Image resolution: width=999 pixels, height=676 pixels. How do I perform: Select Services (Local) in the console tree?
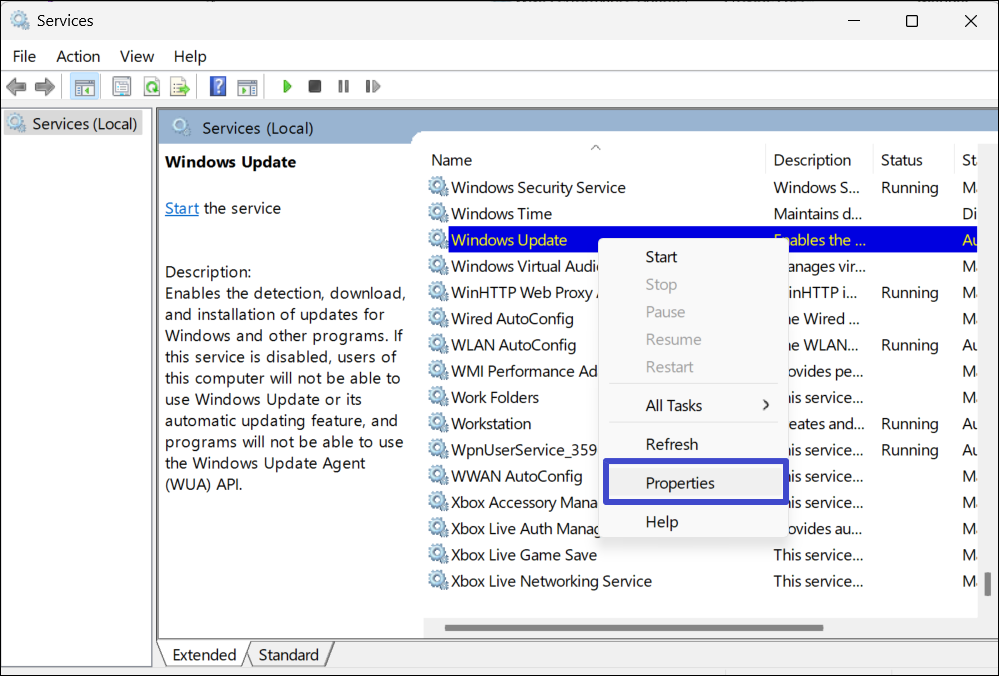(84, 124)
